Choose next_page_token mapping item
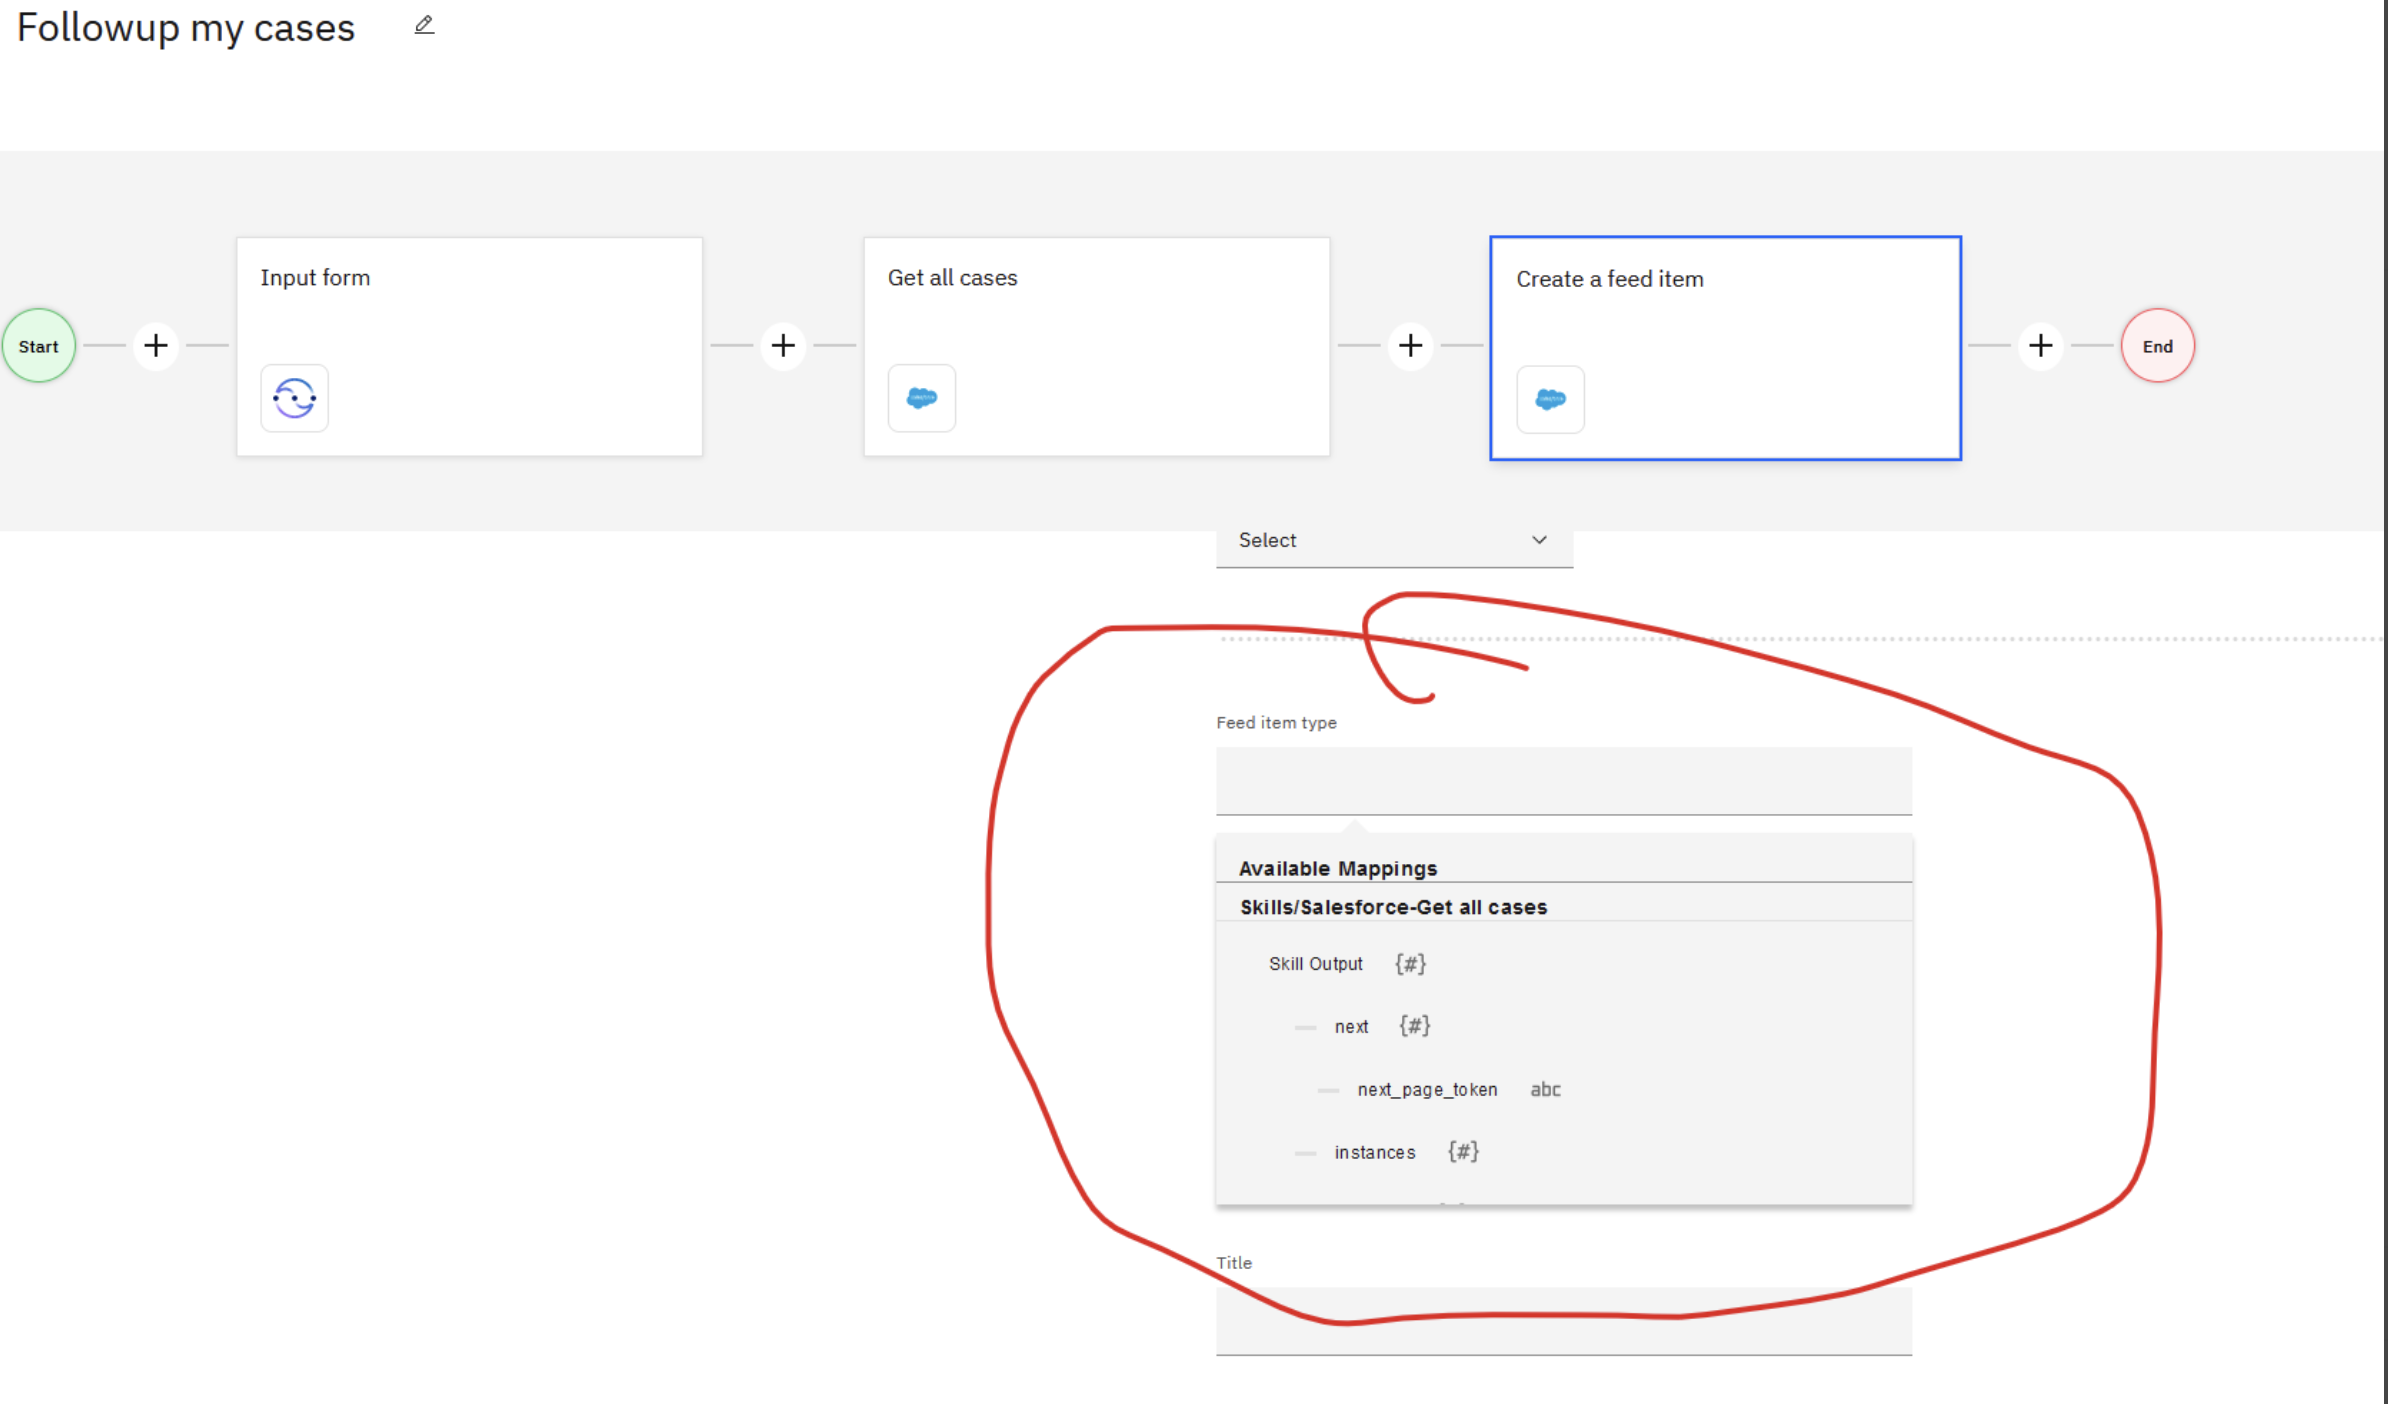Image resolution: width=2388 pixels, height=1404 pixels. [1427, 1090]
